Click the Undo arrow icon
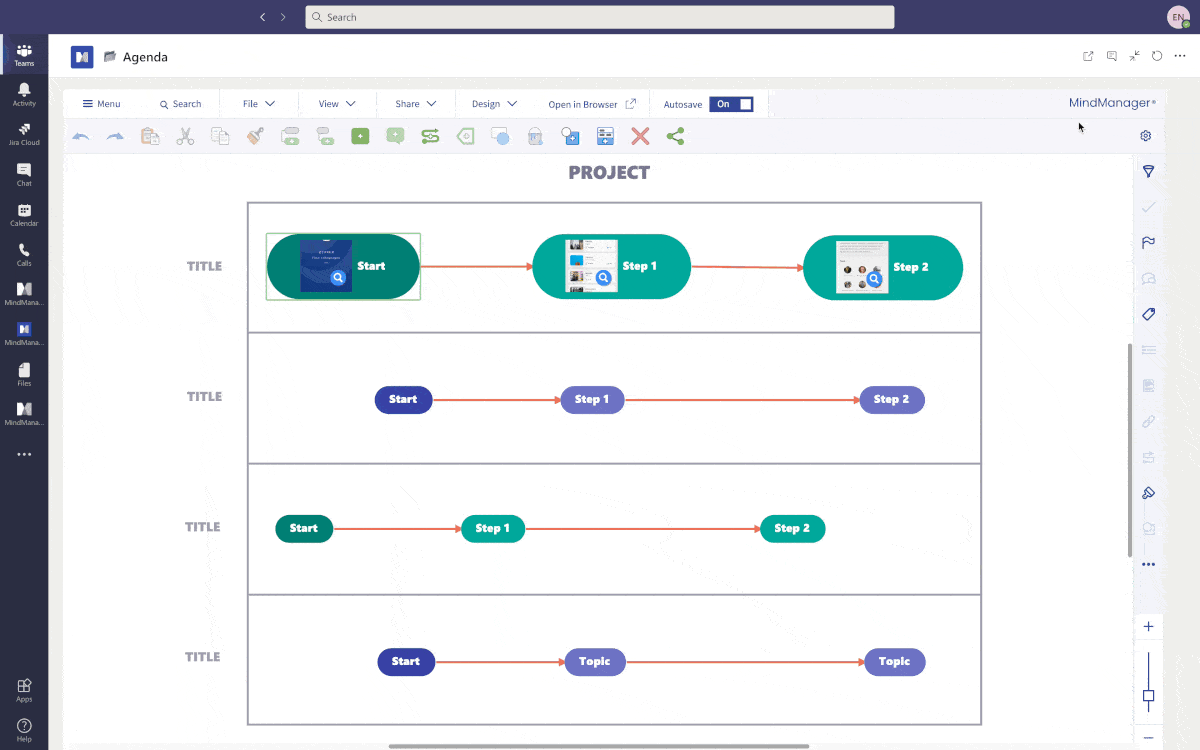1200x750 pixels. 81,136
